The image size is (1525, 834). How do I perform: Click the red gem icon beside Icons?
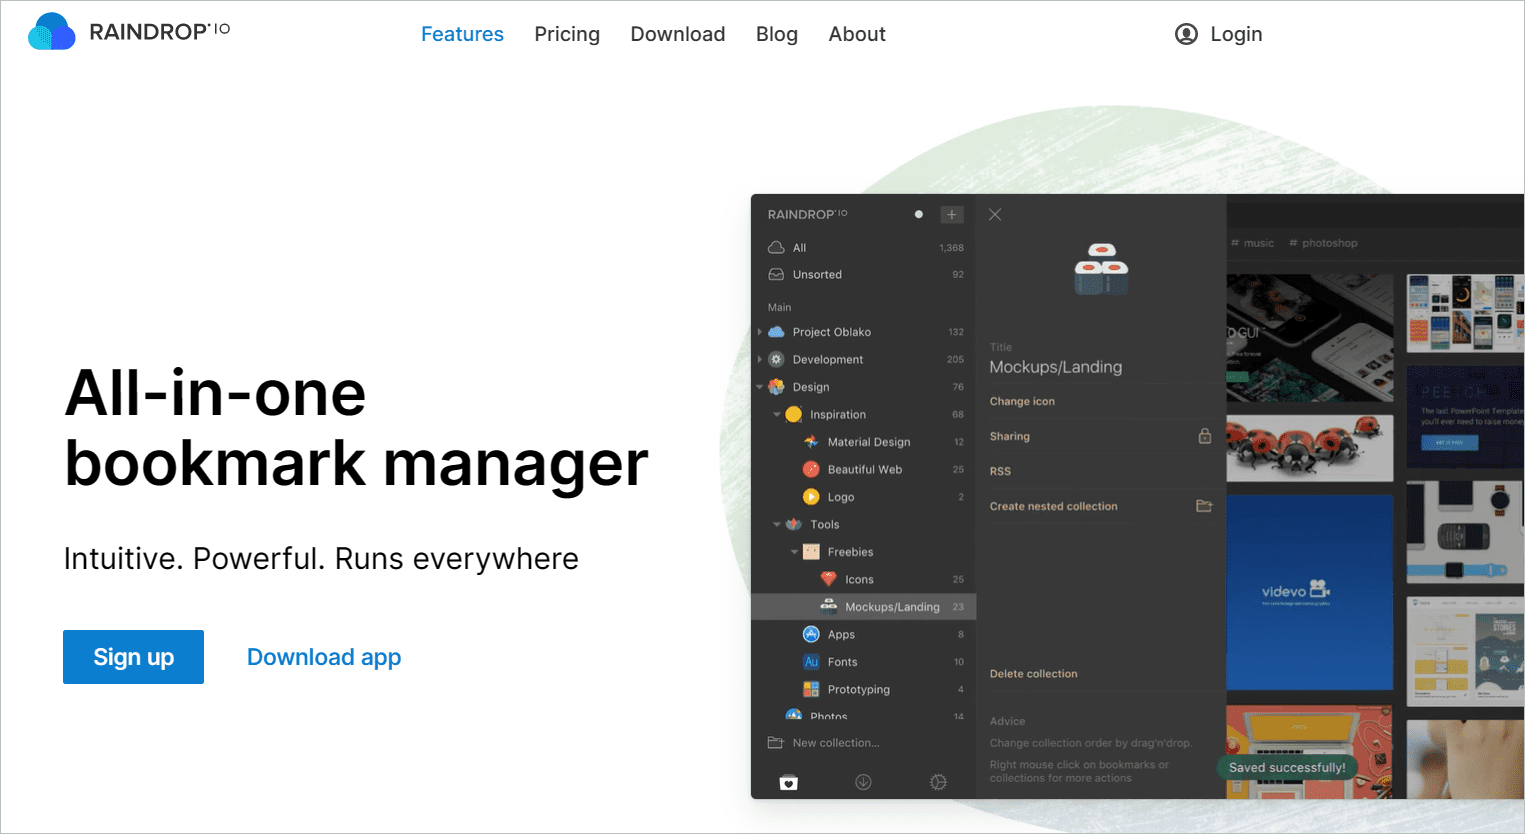click(x=828, y=579)
